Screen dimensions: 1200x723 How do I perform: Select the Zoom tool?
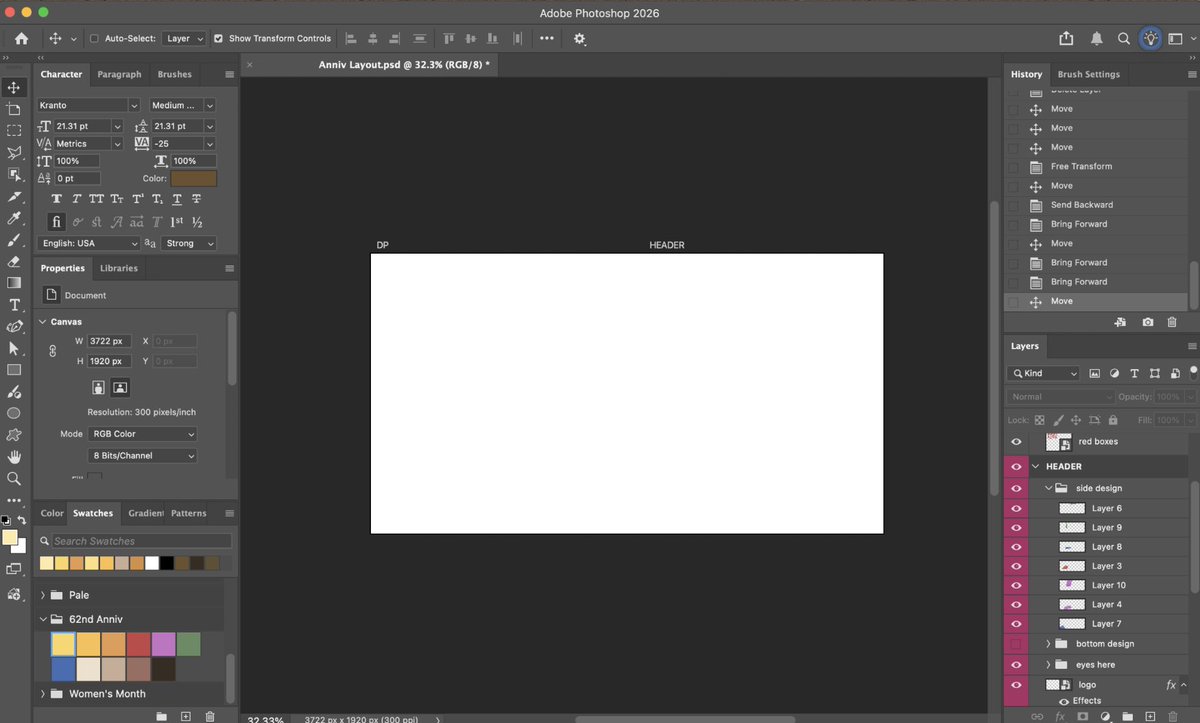14,479
